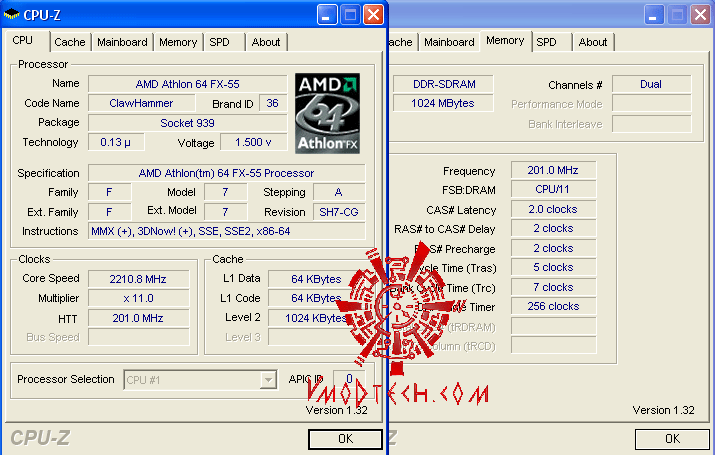Click the Instructions field MMX (+), 3DNow!
The width and height of the screenshot is (715, 455).
[x=227, y=231]
